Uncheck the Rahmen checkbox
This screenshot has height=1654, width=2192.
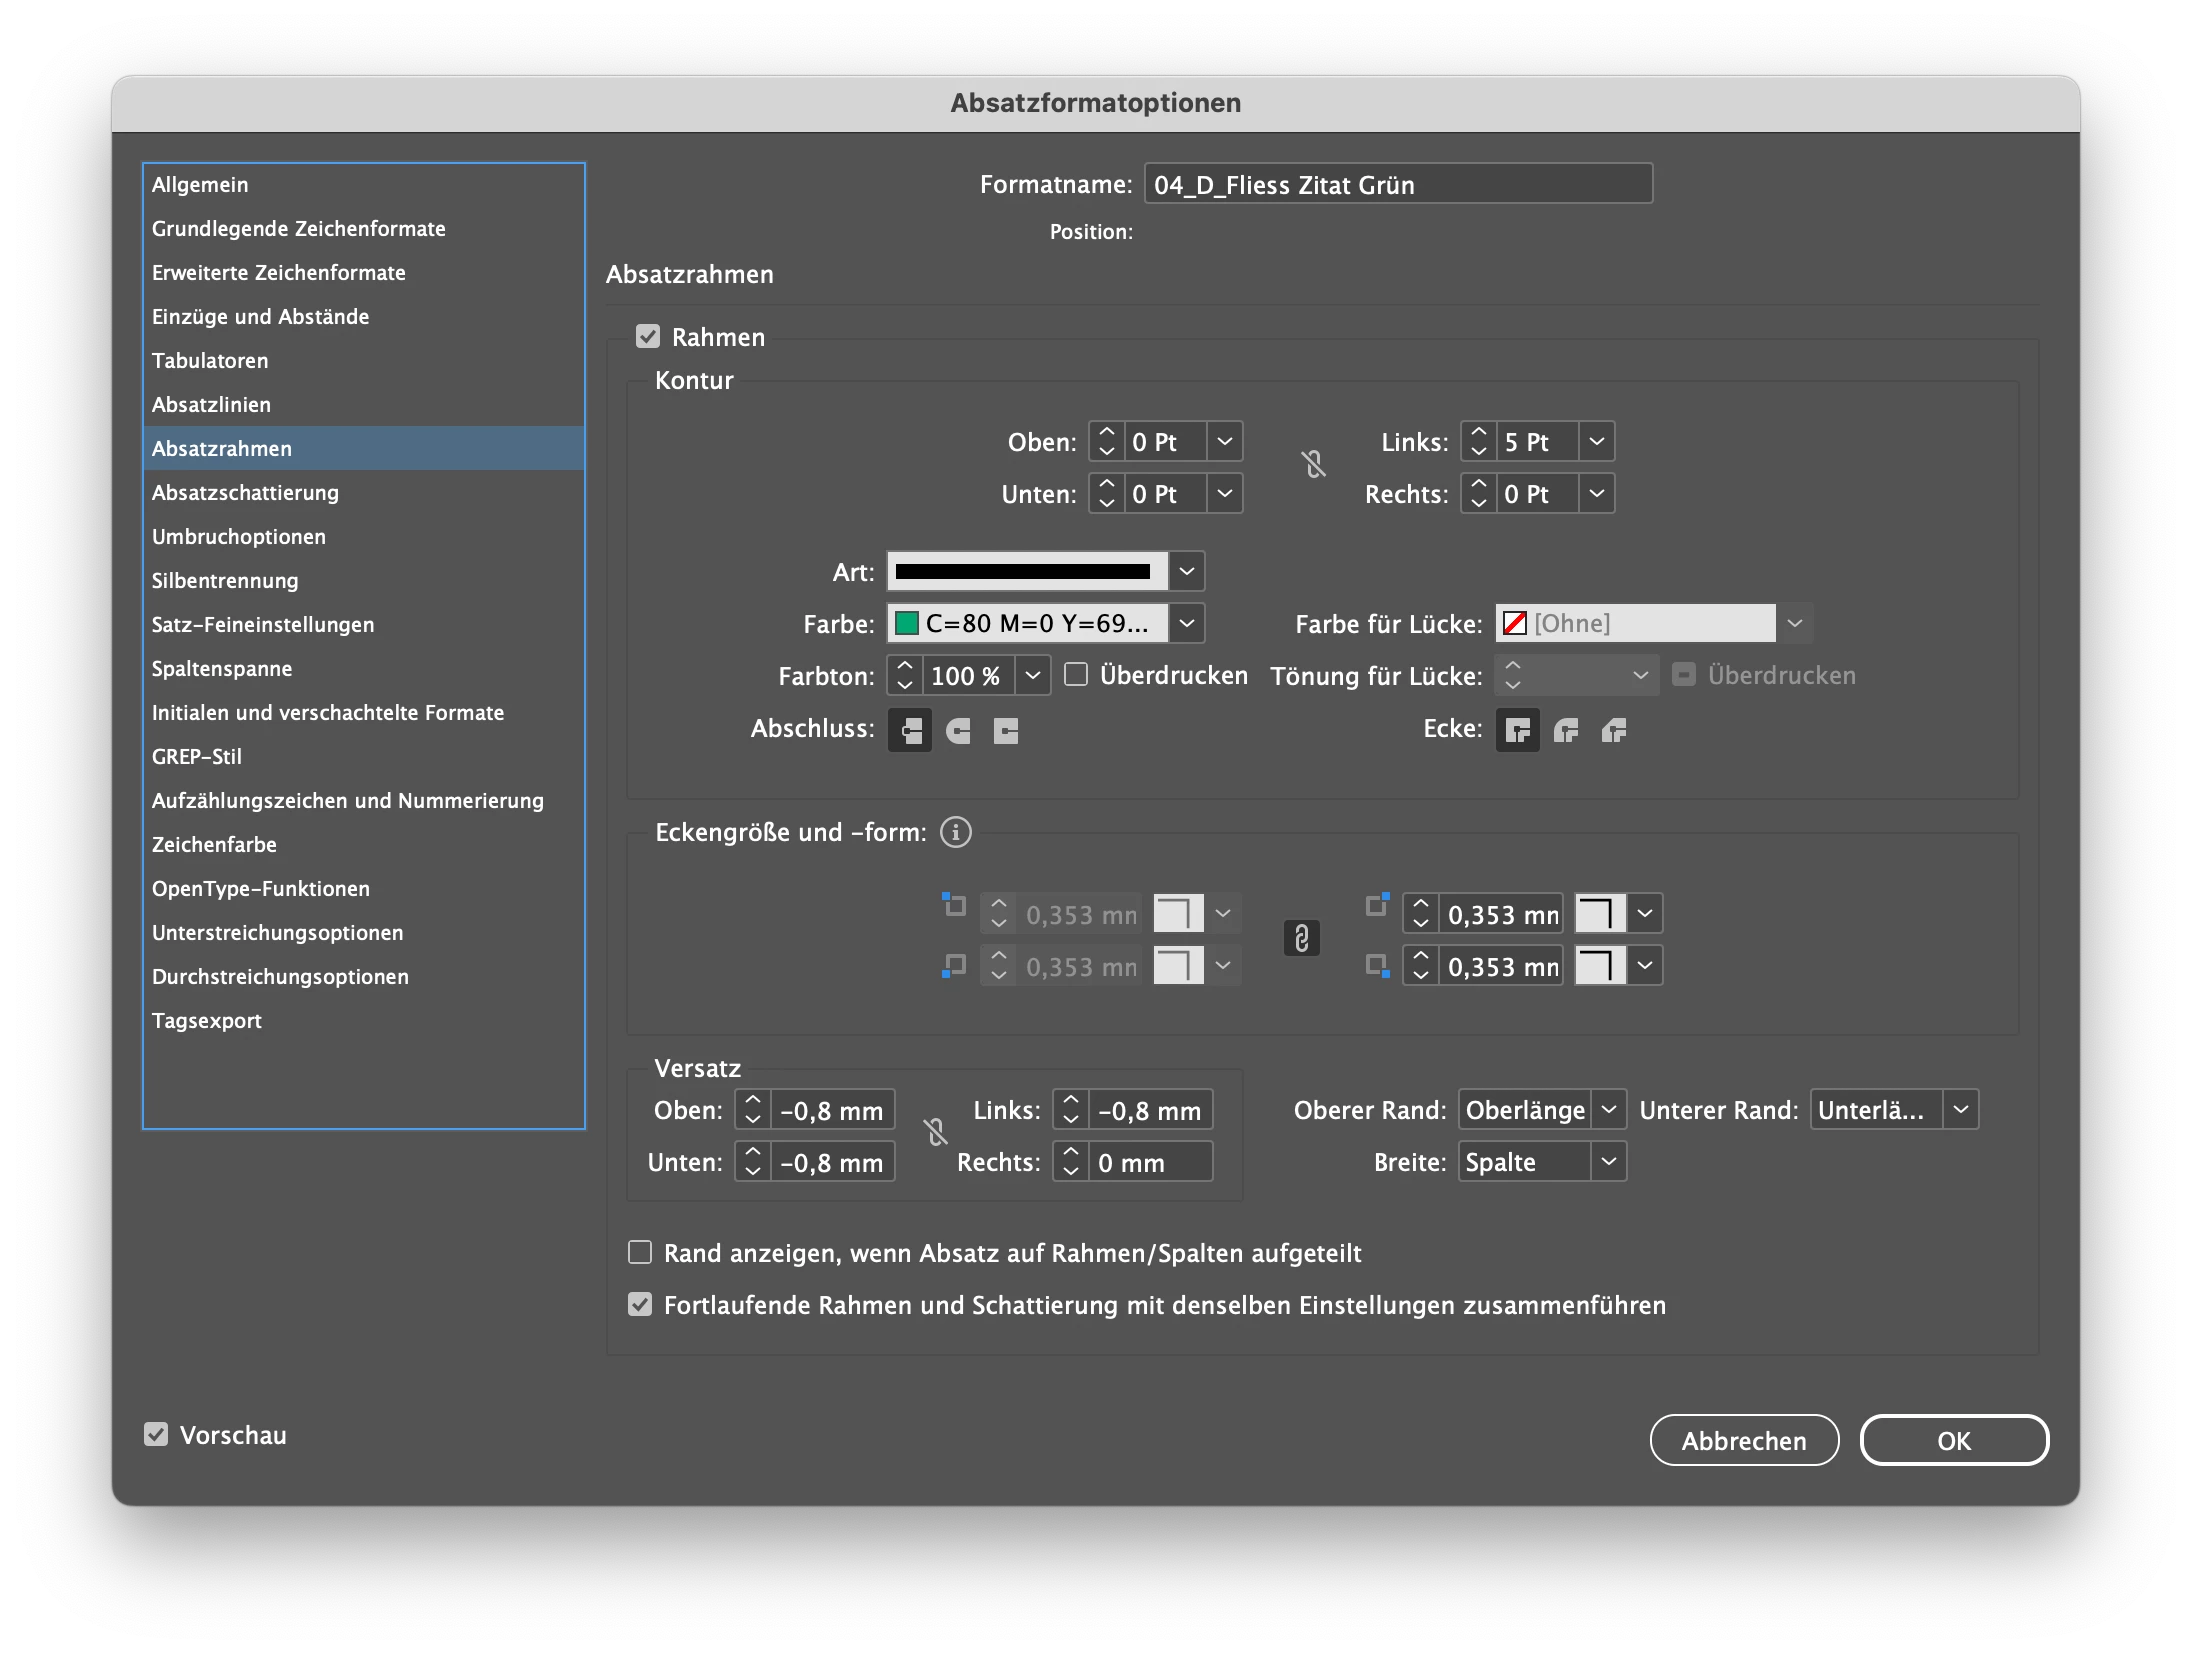(x=648, y=337)
